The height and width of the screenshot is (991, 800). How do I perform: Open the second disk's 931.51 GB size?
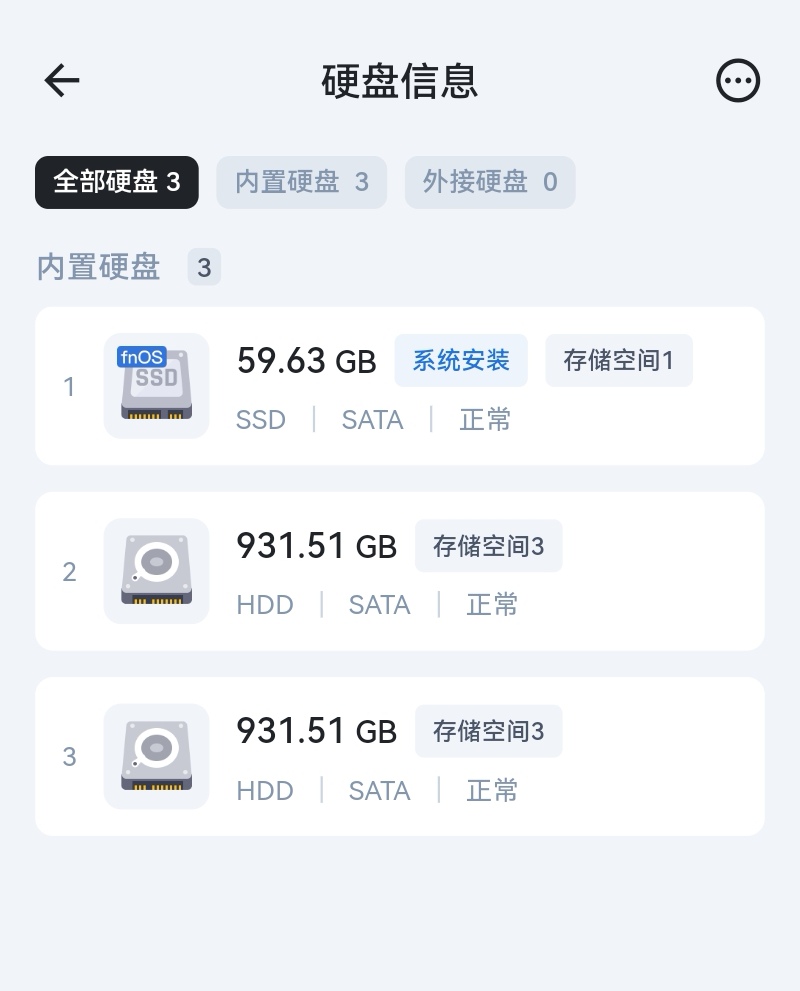(x=317, y=546)
